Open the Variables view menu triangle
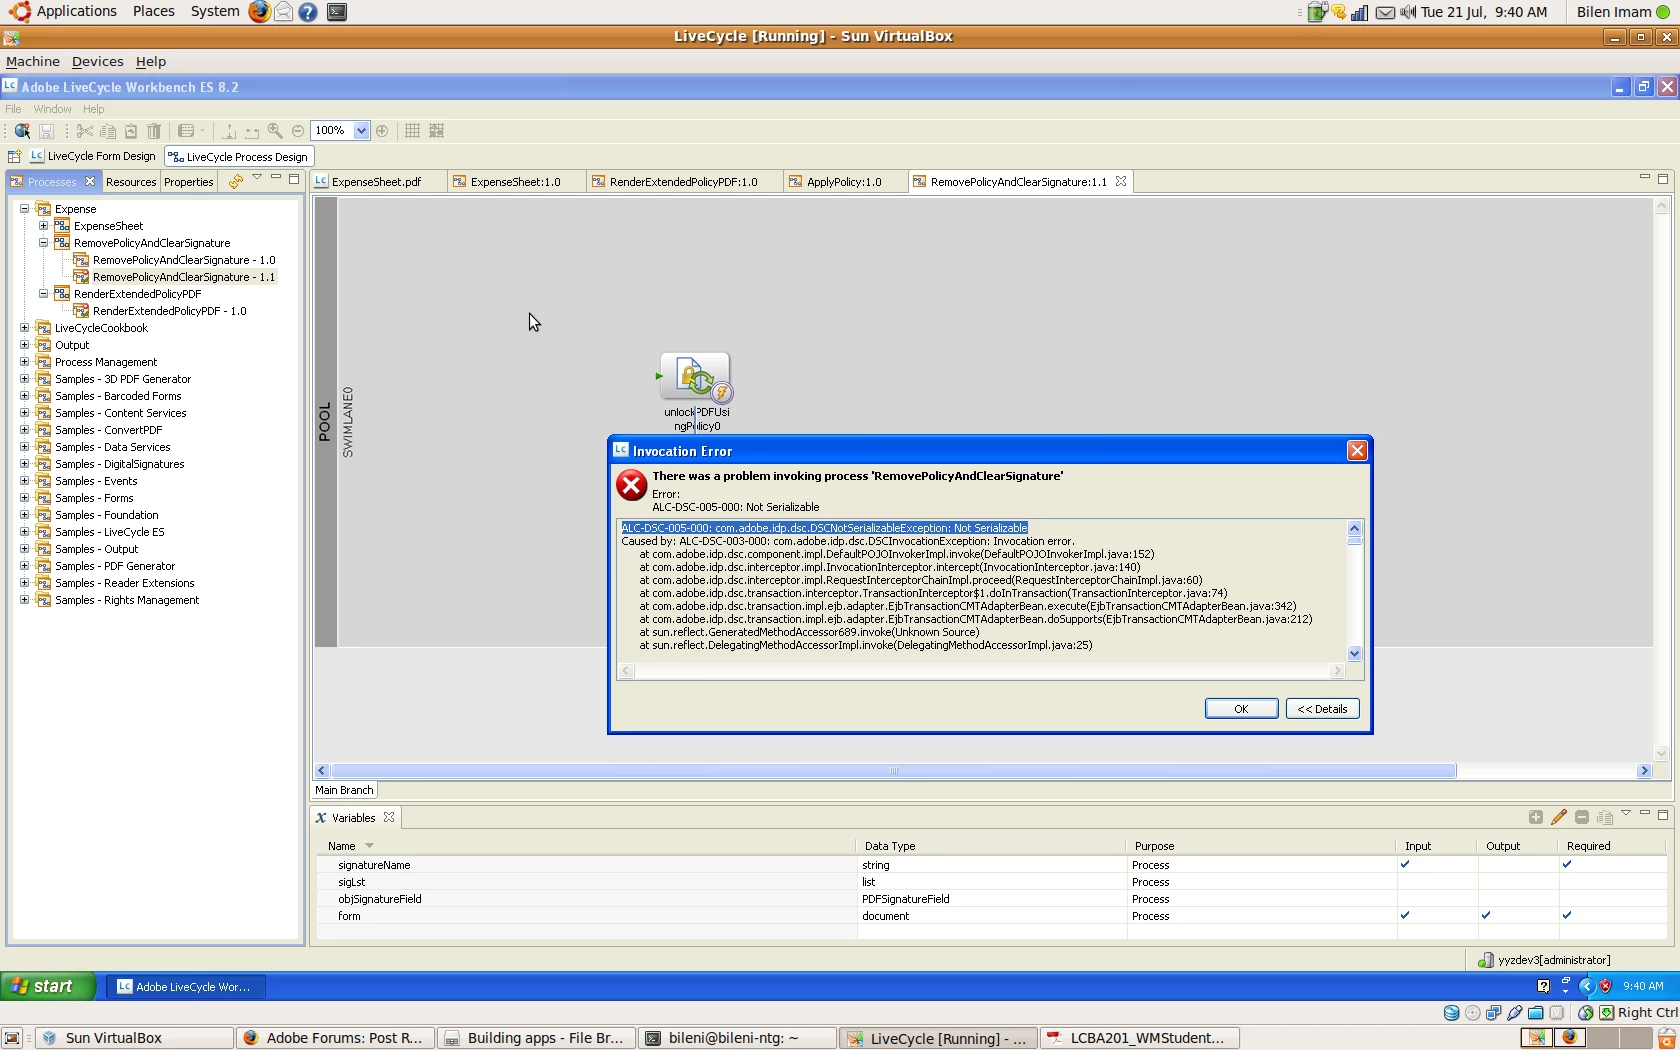Viewport: 1680px width, 1050px height. click(1626, 814)
